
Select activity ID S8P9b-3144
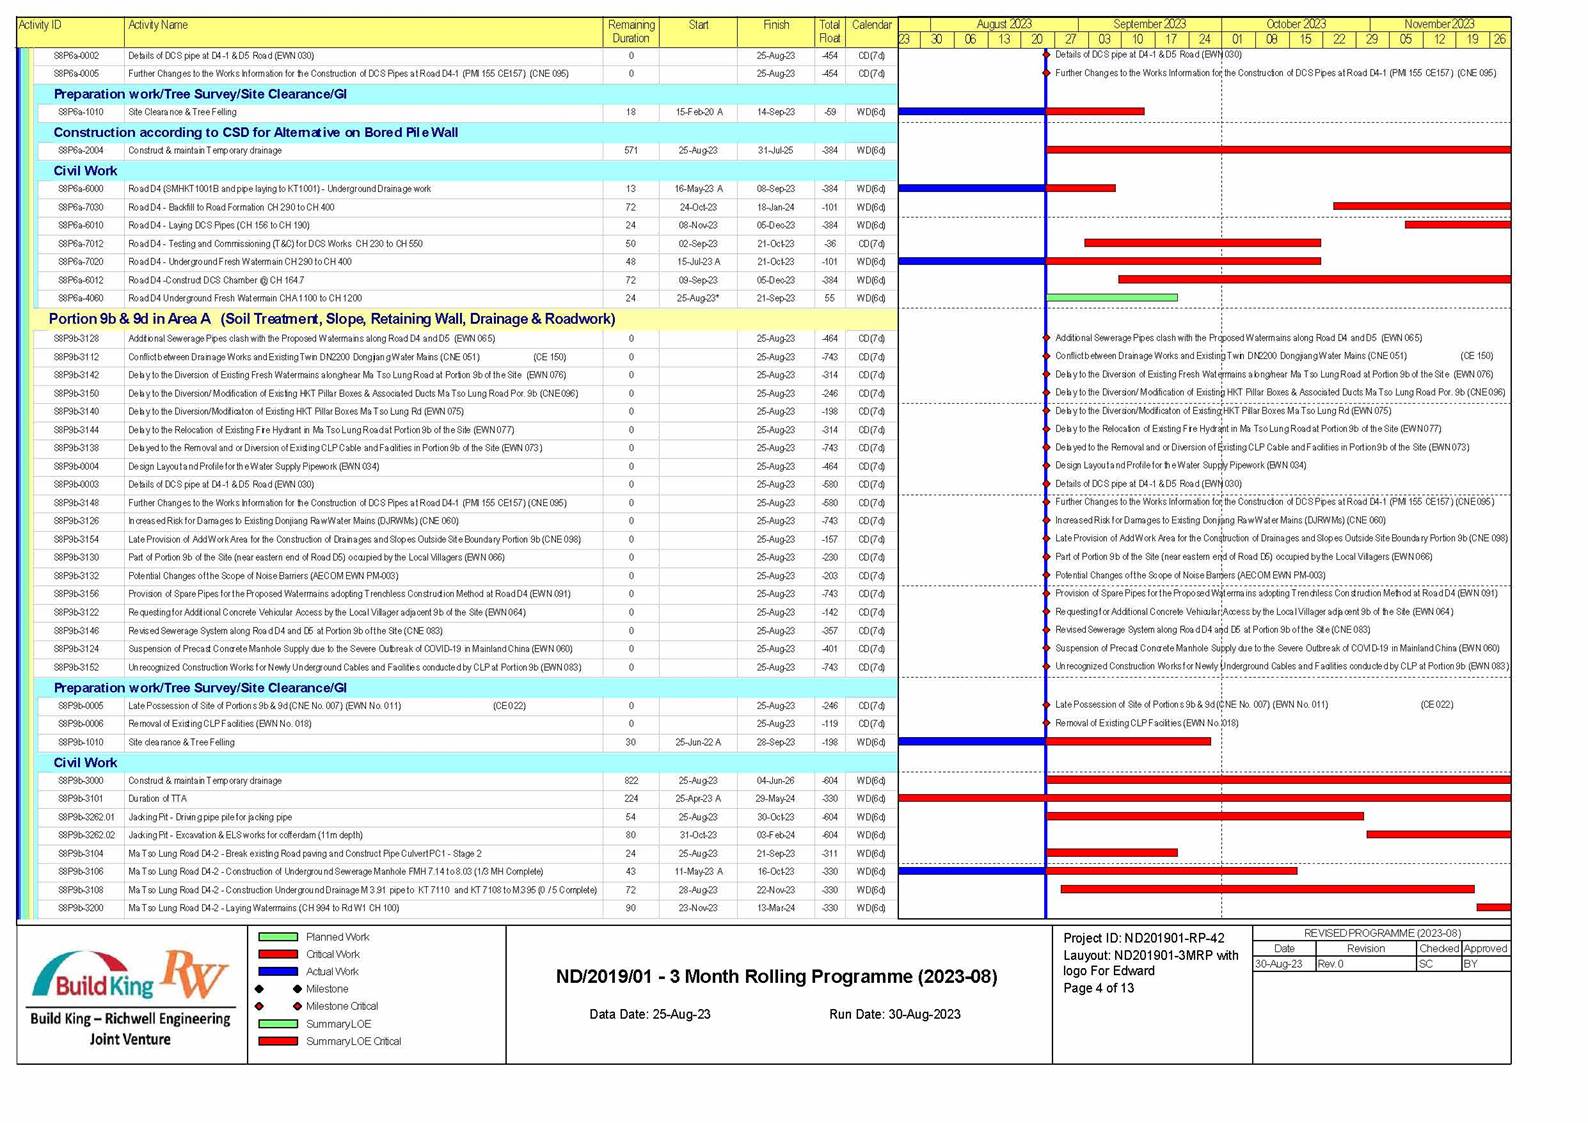pos(77,430)
